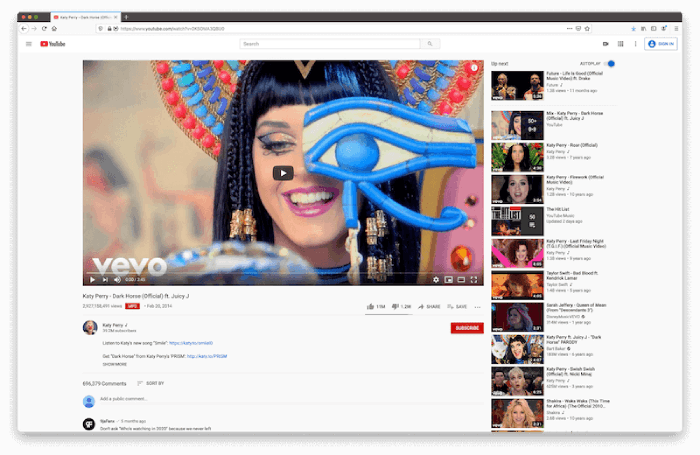Focus the YouTube search field
The width and height of the screenshot is (700, 455).
coord(330,44)
